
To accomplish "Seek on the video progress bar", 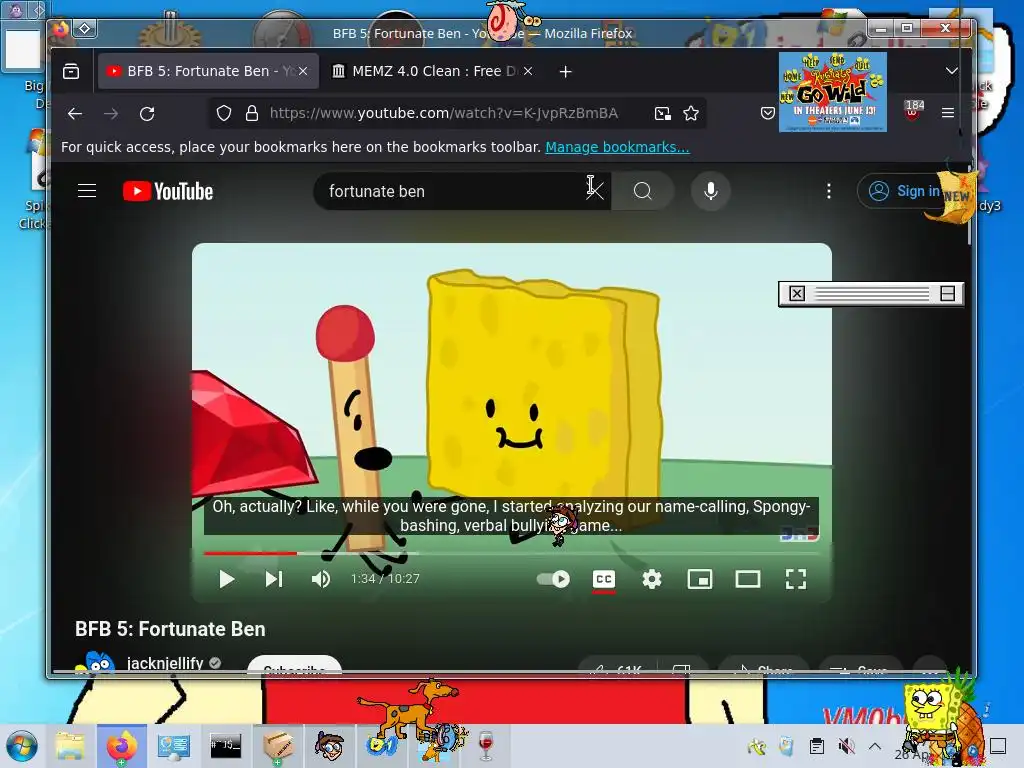I will pyautogui.click(x=511, y=553).
